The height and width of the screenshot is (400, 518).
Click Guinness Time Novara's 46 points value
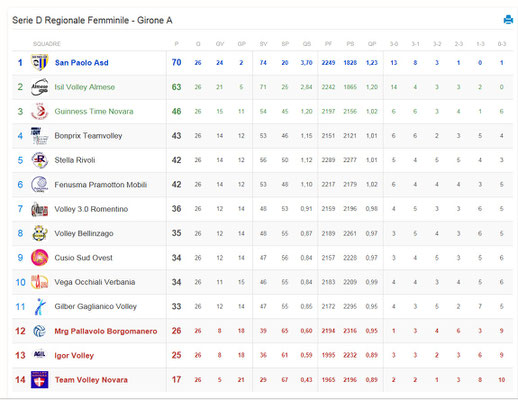pos(176,111)
